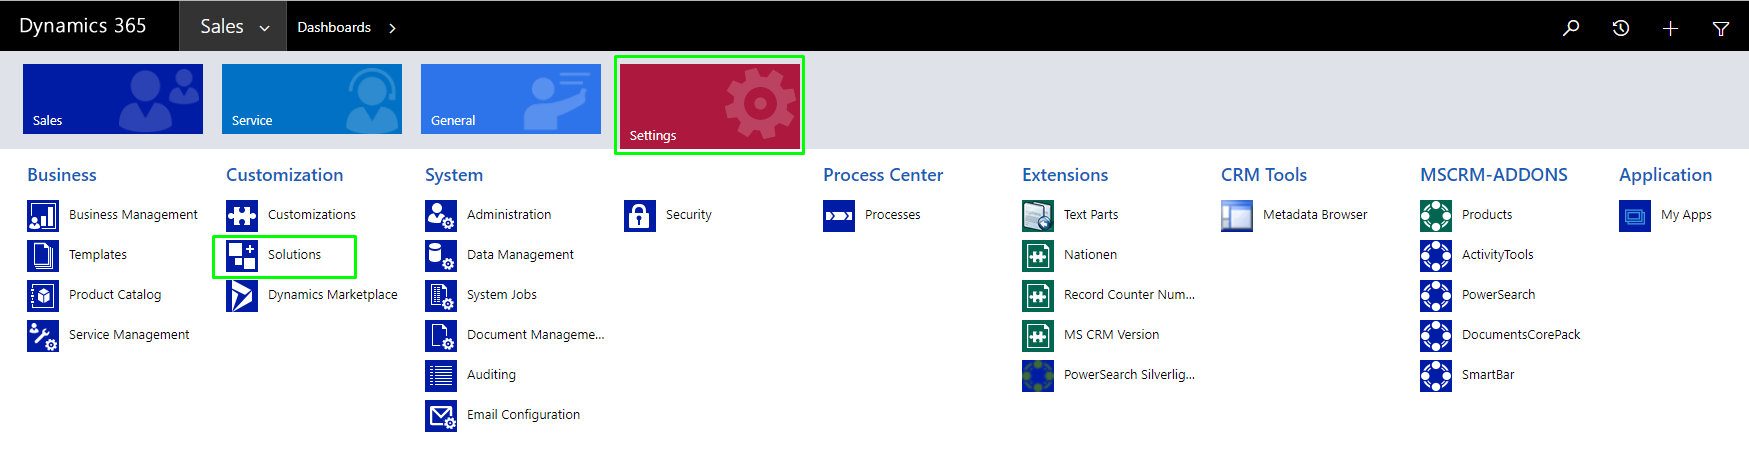This screenshot has width=1749, height=453.
Task: Click the Dynamics 365 home label
Action: (x=83, y=26)
